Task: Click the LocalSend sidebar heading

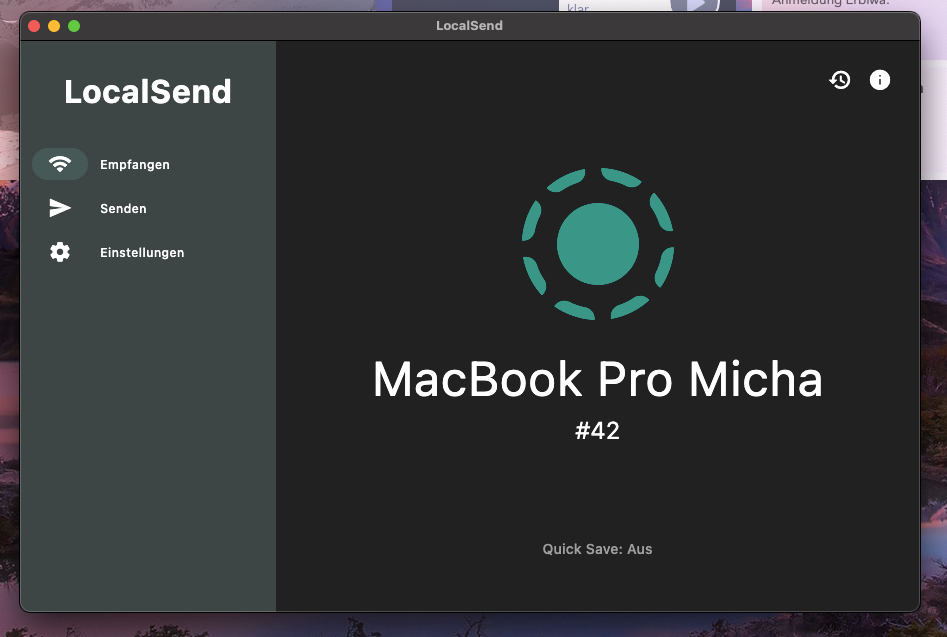Action: point(148,92)
